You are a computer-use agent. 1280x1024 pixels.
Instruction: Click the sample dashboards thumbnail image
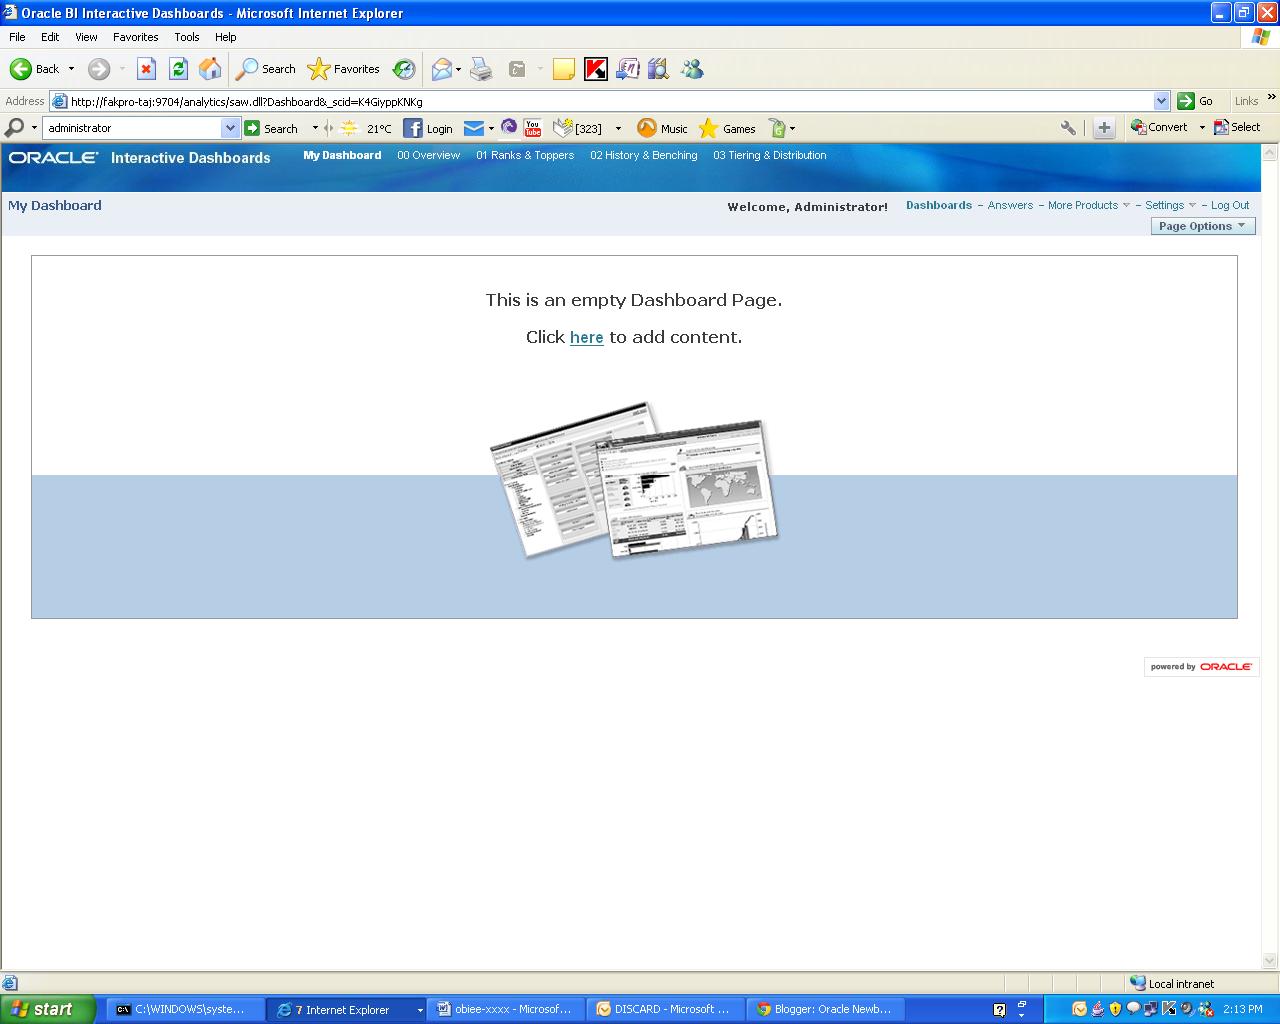click(634, 480)
